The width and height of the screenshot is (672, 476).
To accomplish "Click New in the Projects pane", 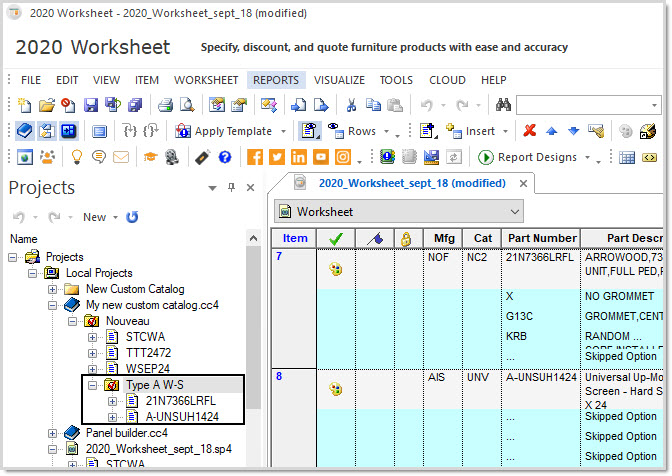I will click(94, 217).
